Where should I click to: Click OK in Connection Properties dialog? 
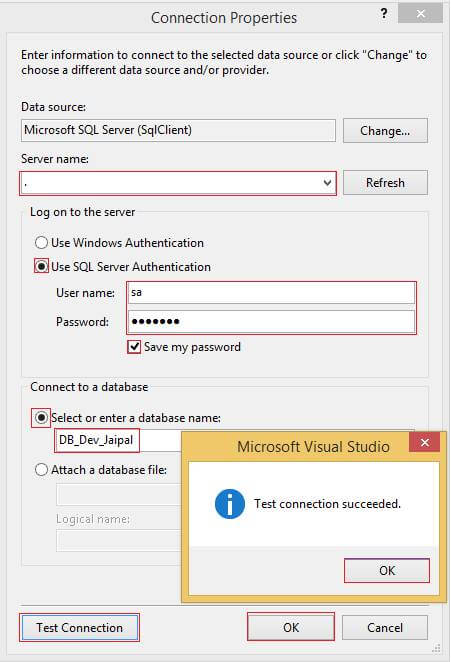291,628
